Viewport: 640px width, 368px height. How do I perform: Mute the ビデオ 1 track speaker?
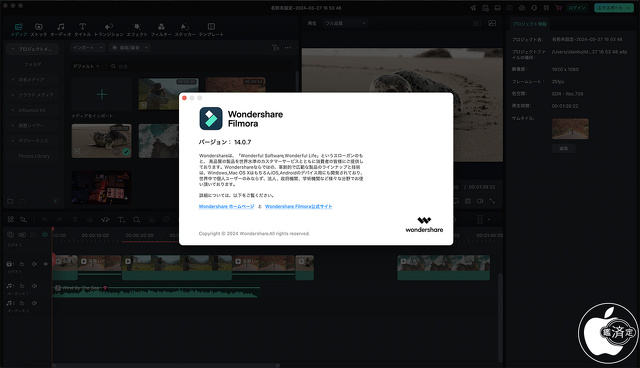[x=34, y=264]
